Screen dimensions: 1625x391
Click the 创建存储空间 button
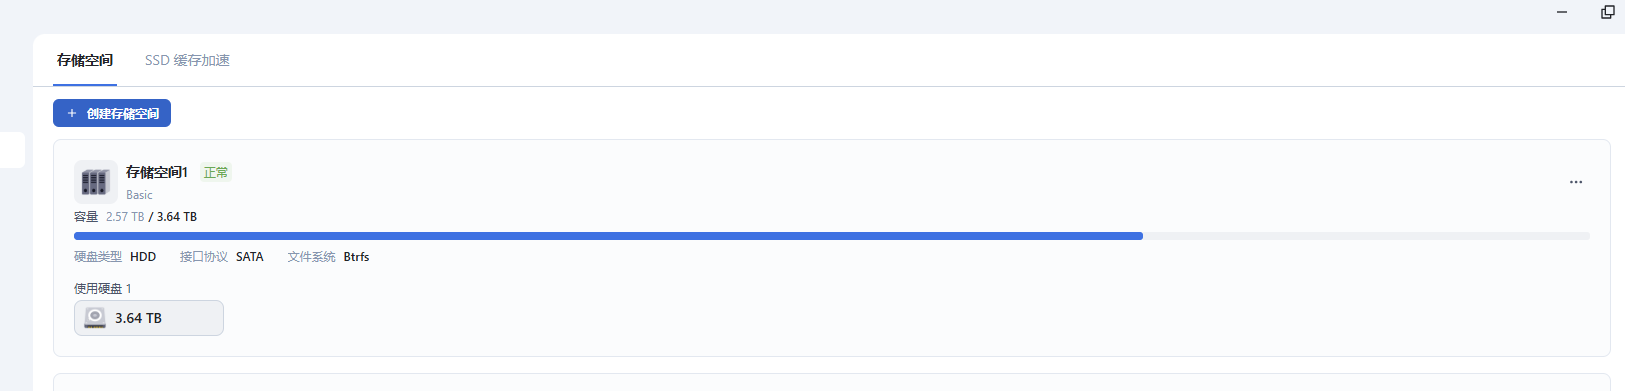coord(112,113)
